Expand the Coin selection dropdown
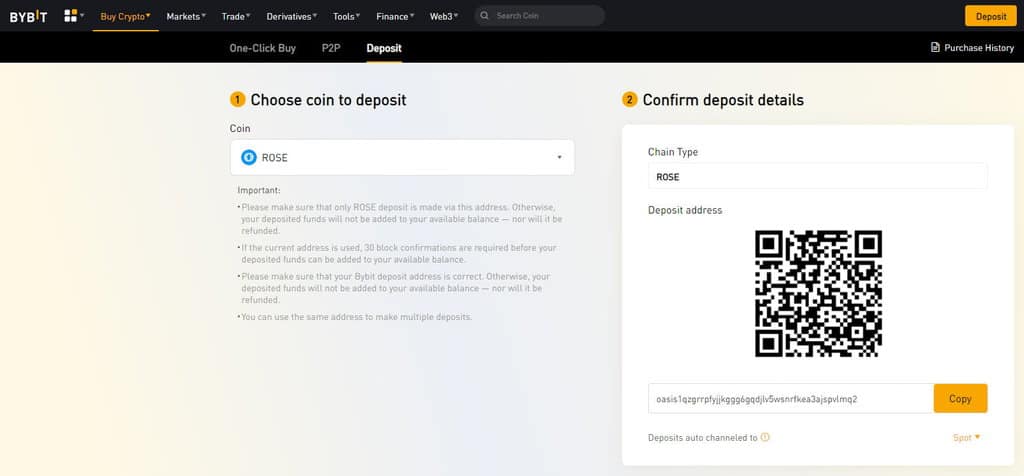The image size is (1024, 476). [x=559, y=157]
